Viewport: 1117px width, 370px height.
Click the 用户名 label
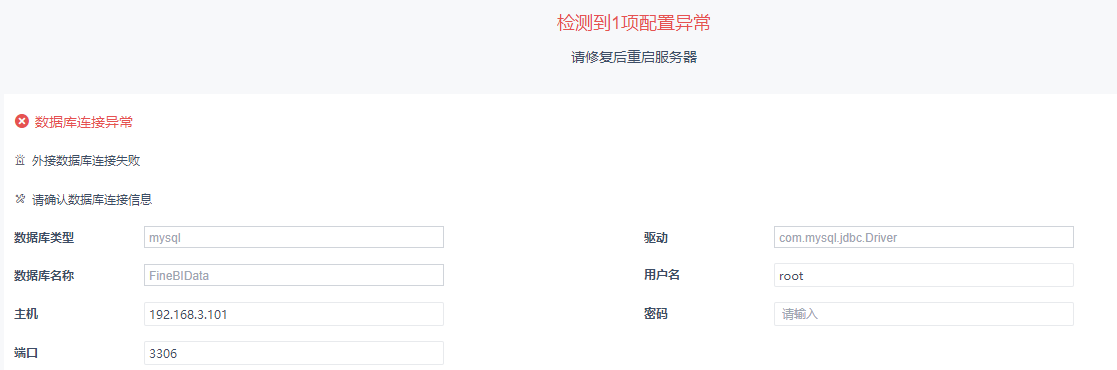tap(662, 274)
